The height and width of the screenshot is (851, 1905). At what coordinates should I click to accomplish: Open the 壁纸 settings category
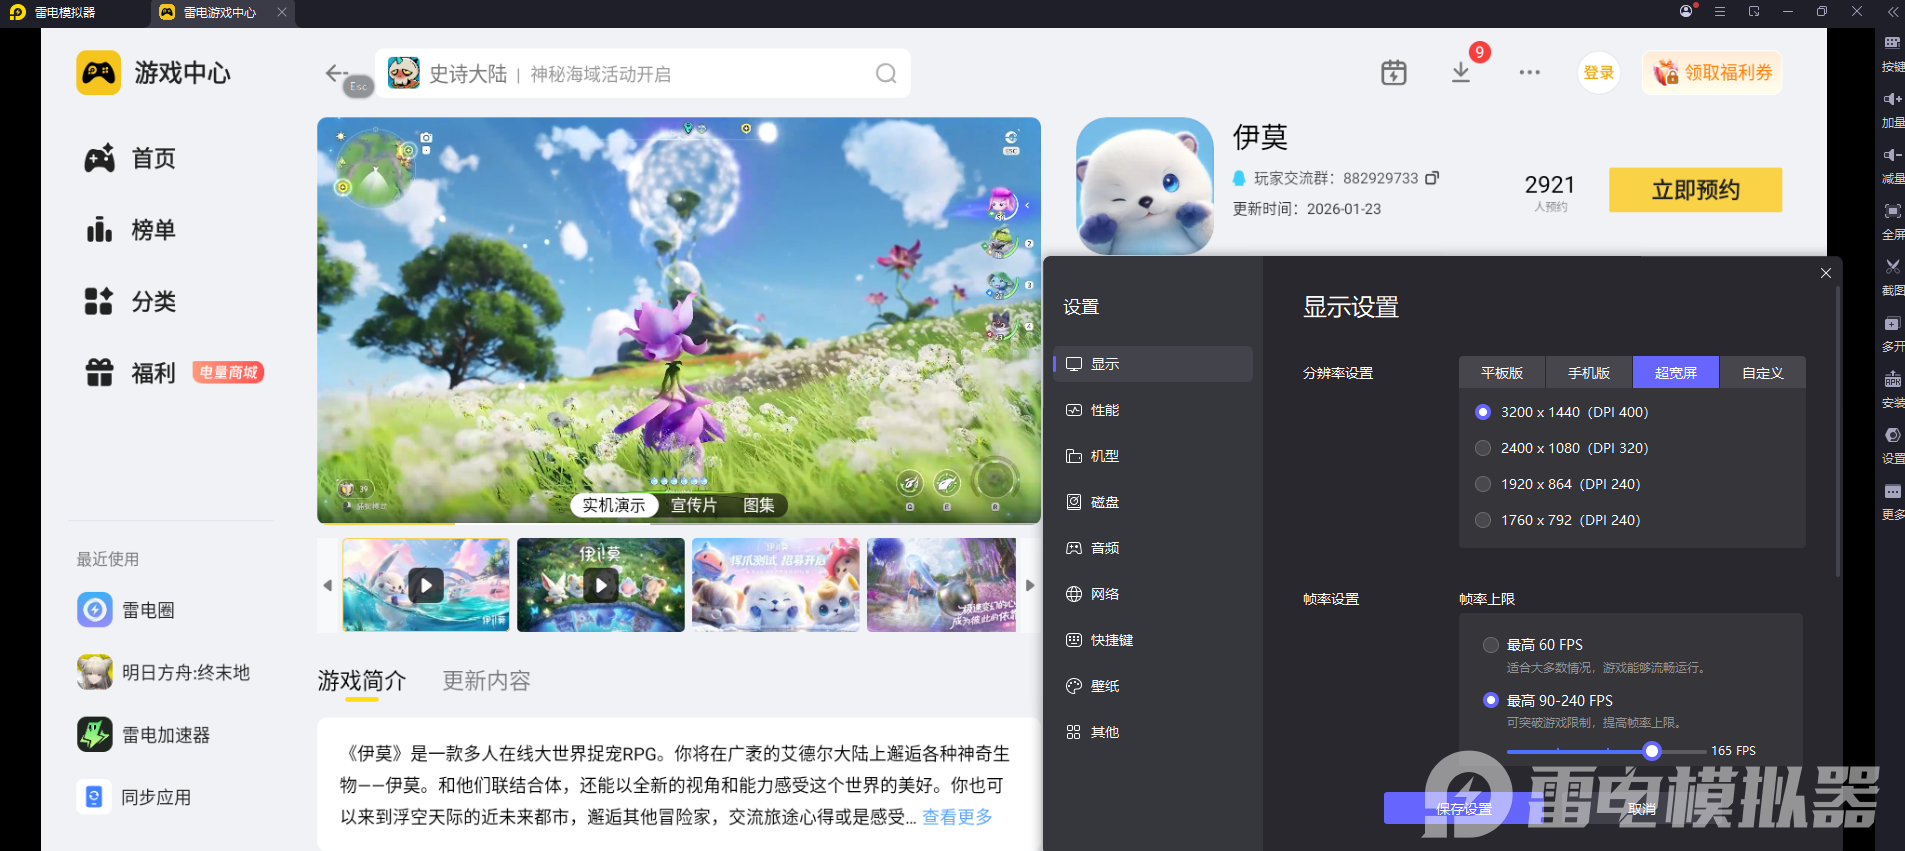click(x=1153, y=686)
